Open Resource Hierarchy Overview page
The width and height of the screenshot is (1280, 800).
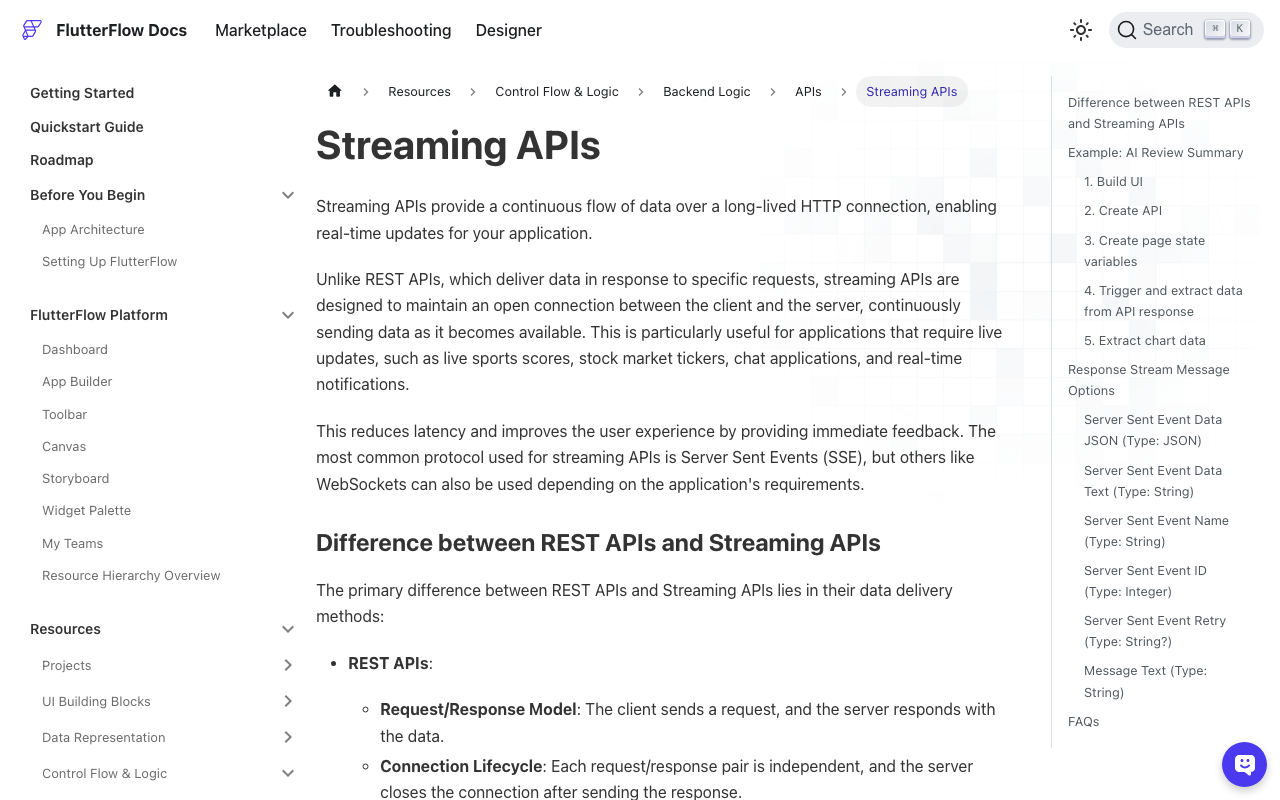[x=131, y=575]
